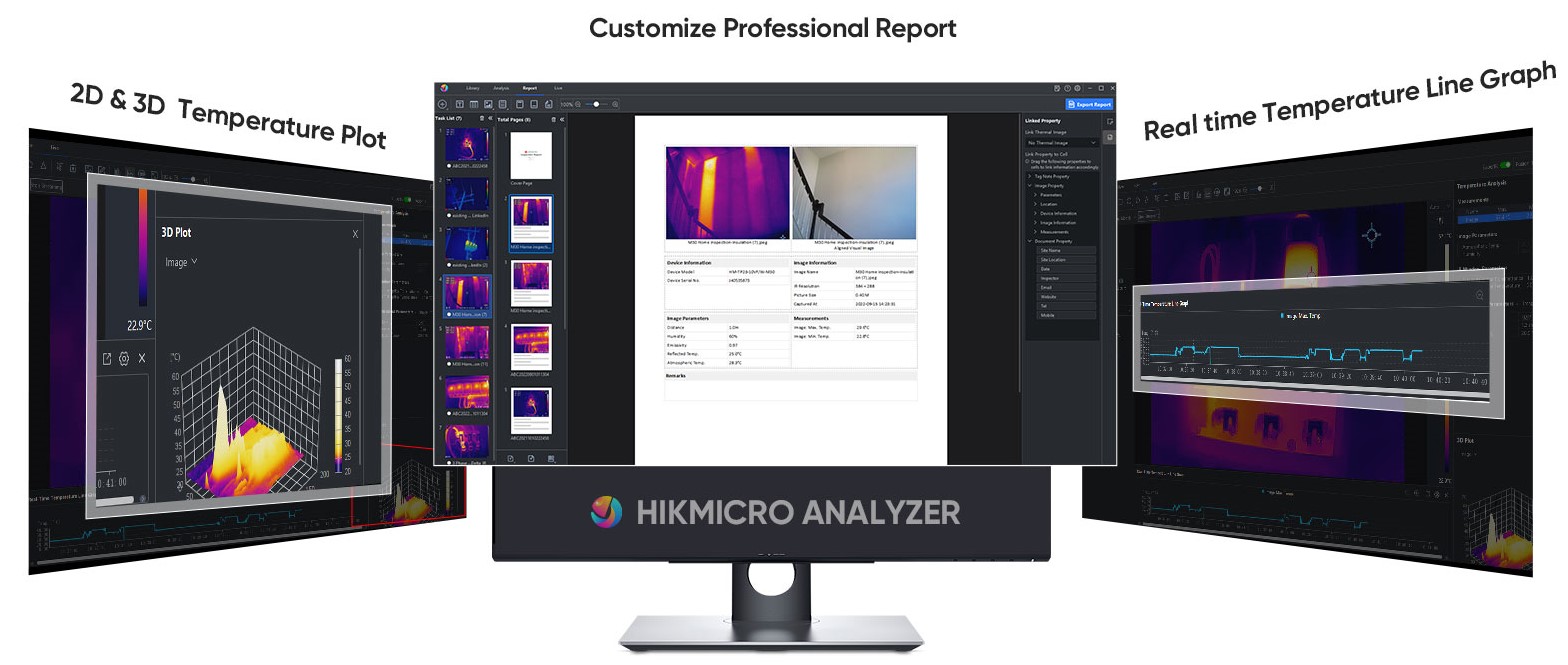Switch to the Library tab
This screenshot has width=1568, height=665.
point(473,88)
